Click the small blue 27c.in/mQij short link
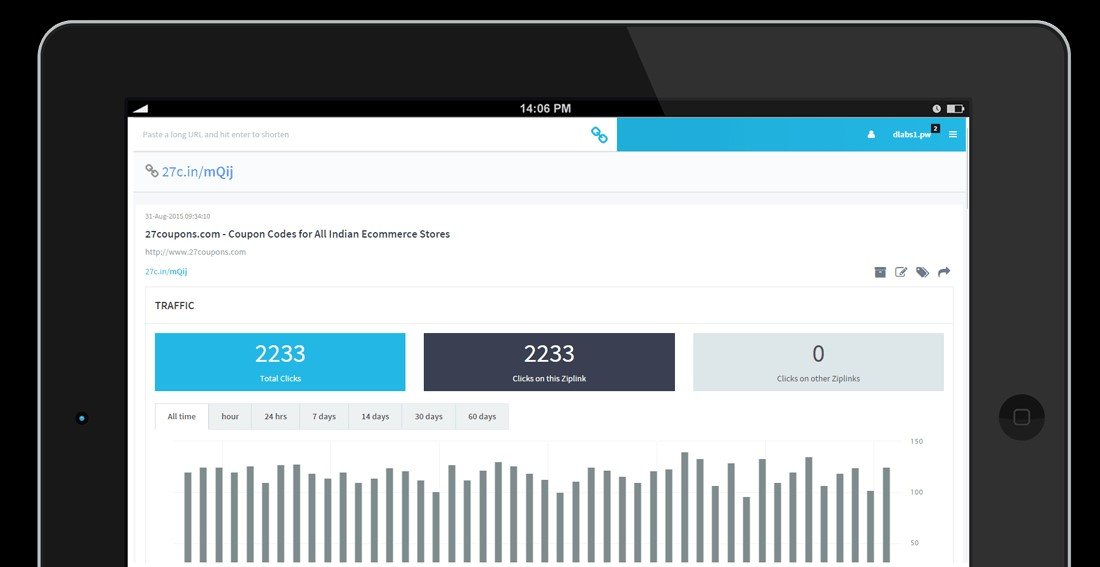Image resolution: width=1100 pixels, height=567 pixels. click(x=166, y=272)
